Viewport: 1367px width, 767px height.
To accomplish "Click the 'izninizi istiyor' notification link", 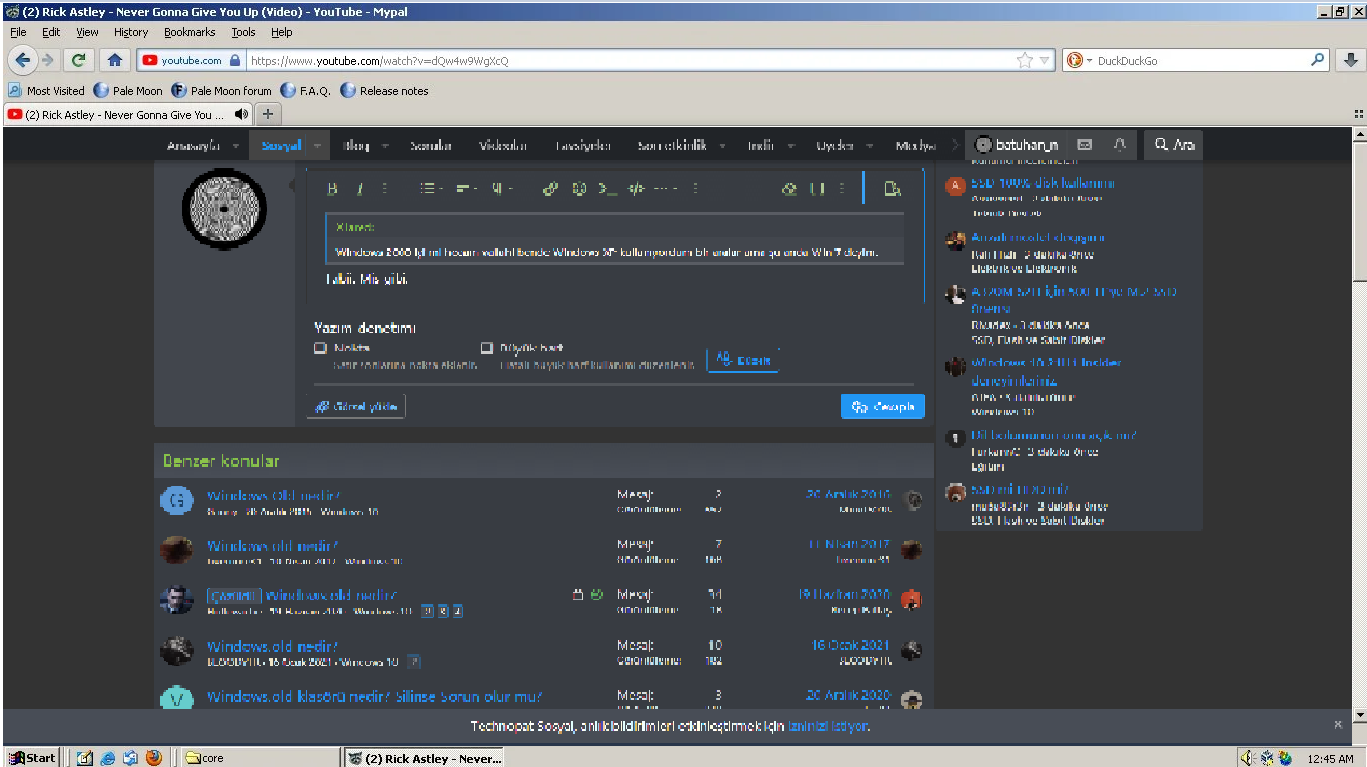I will click(x=828, y=726).
